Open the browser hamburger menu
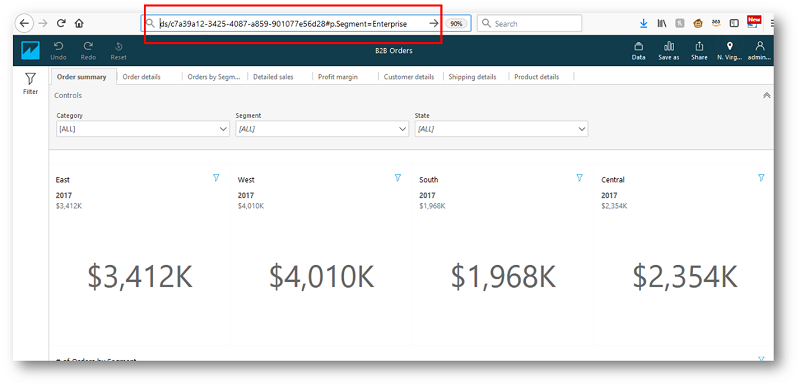Image resolution: width=800 pixels, height=387 pixels. click(x=771, y=23)
